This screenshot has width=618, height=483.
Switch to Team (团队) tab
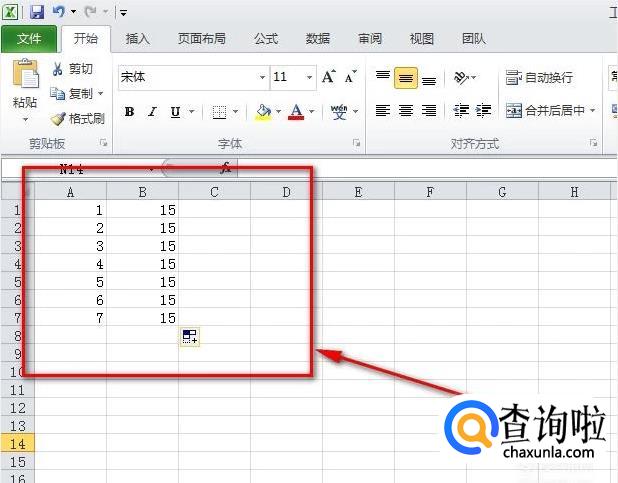473,39
